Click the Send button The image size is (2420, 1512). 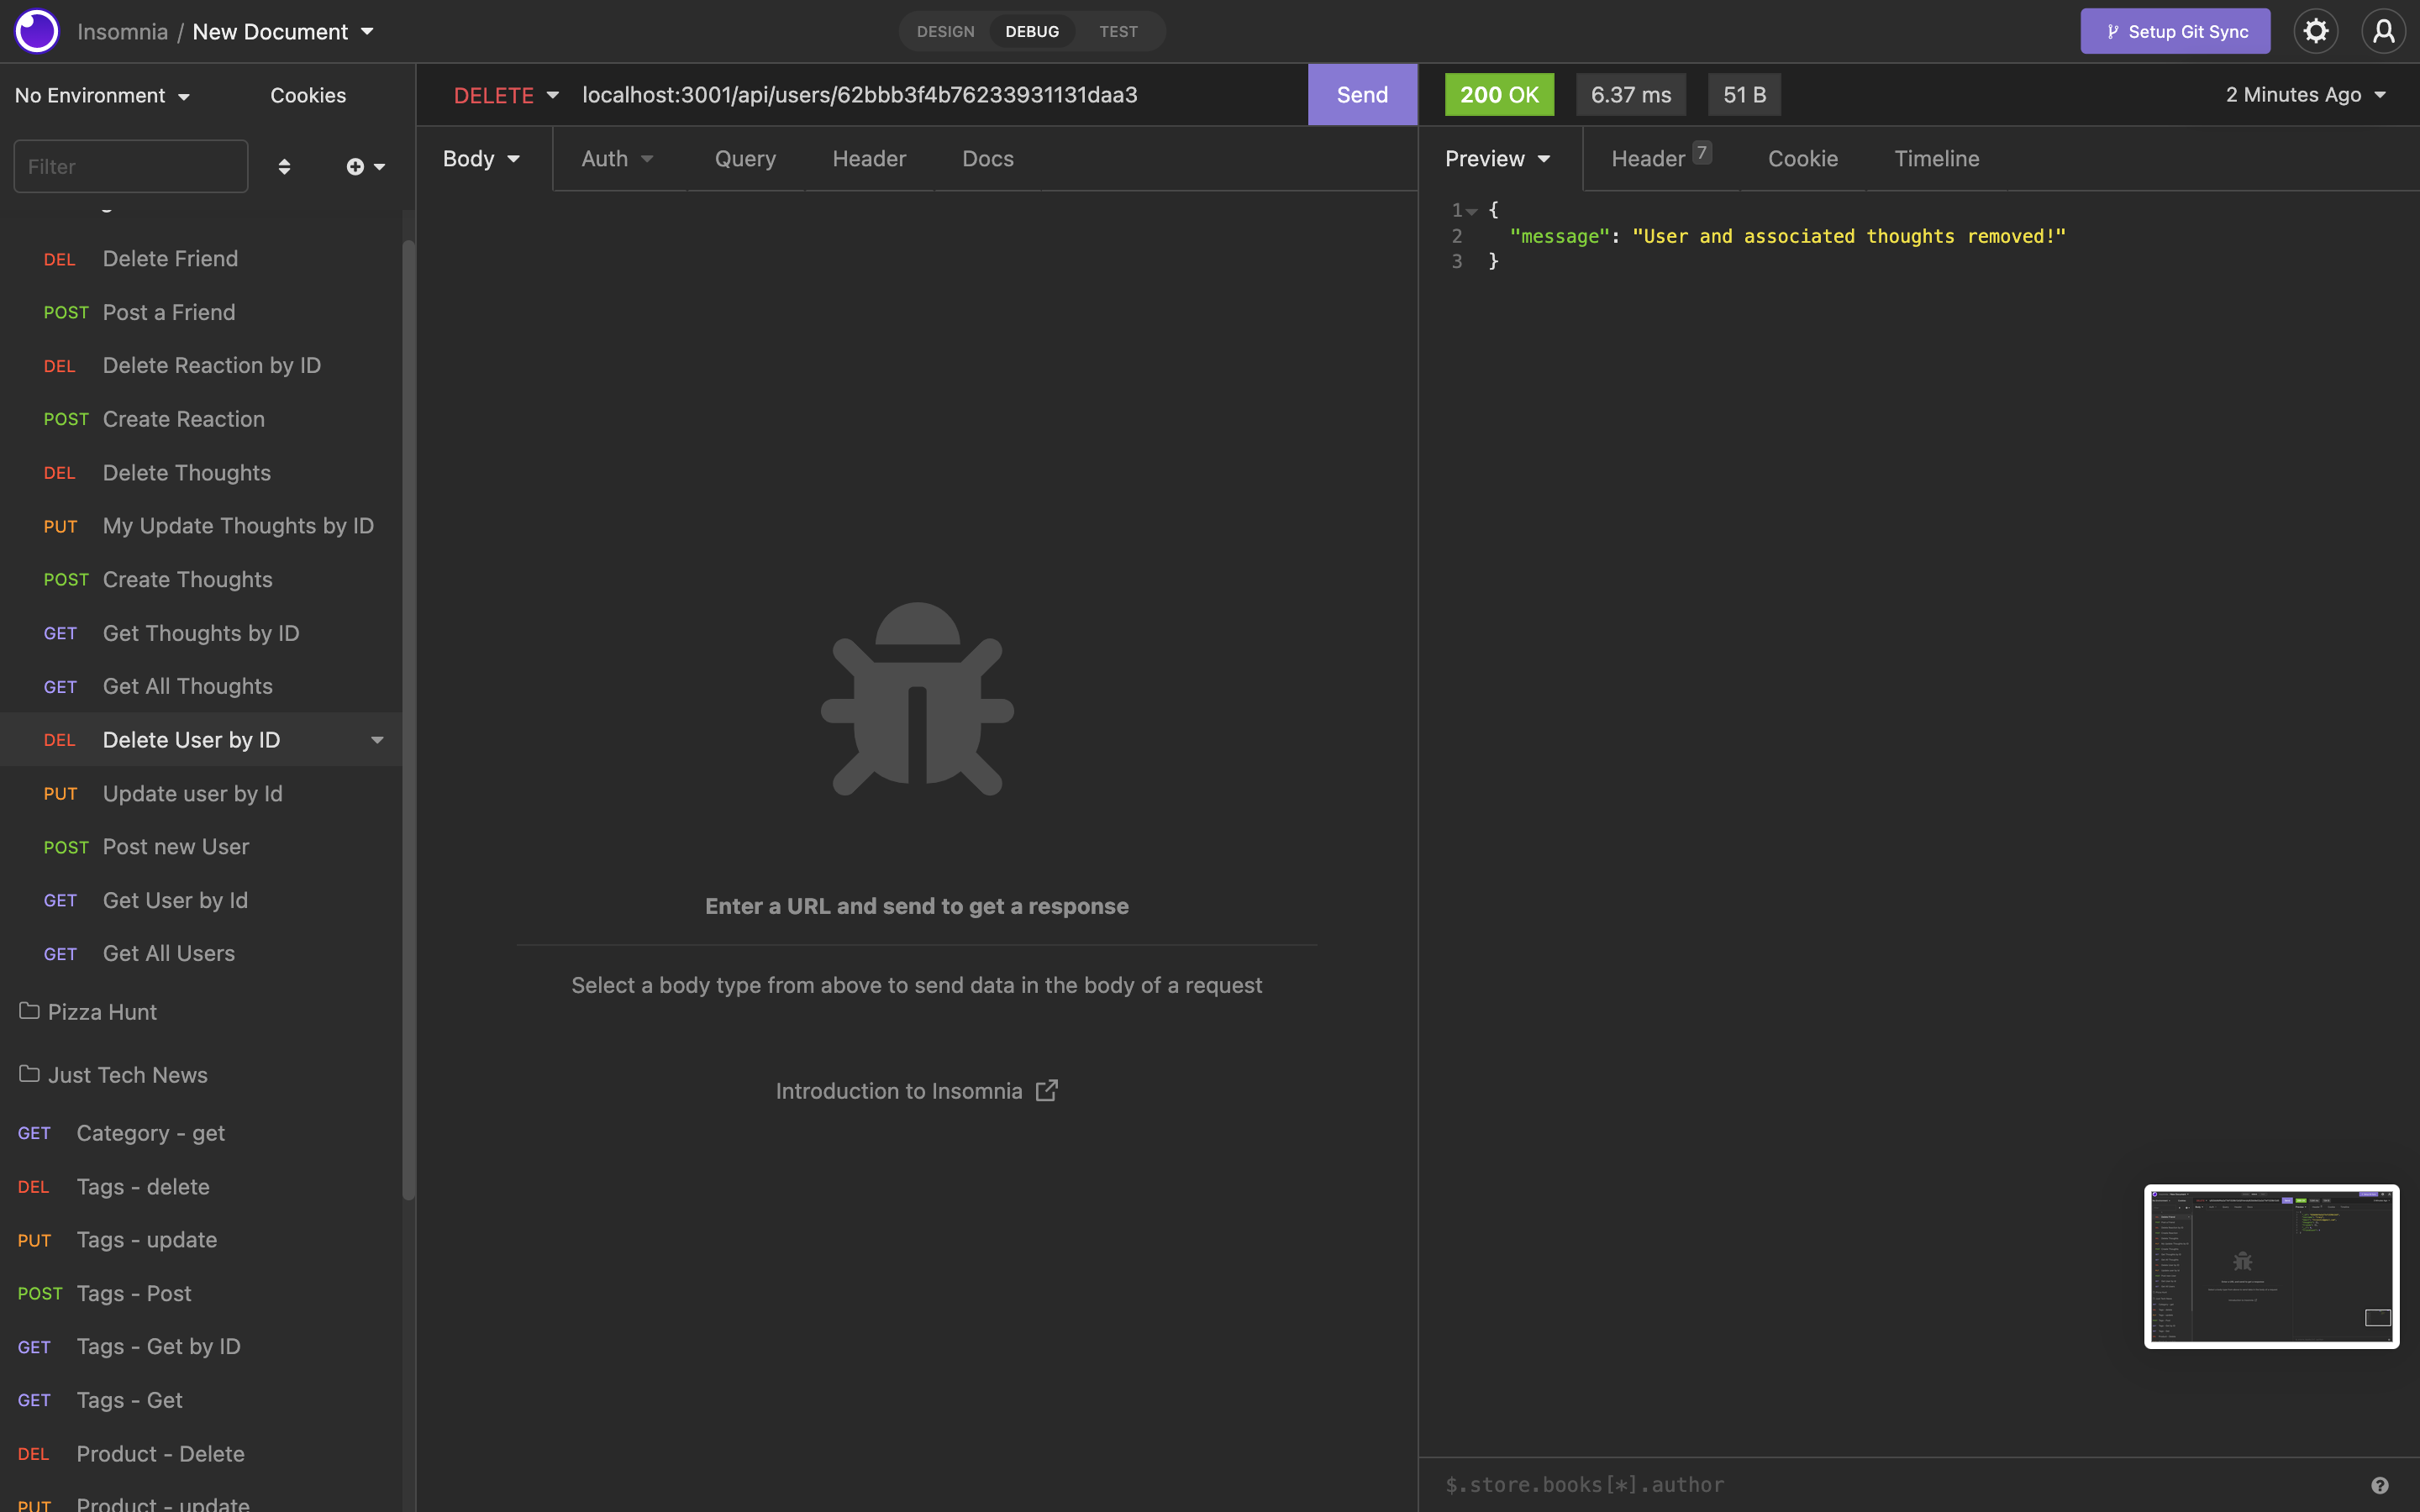pos(1361,94)
